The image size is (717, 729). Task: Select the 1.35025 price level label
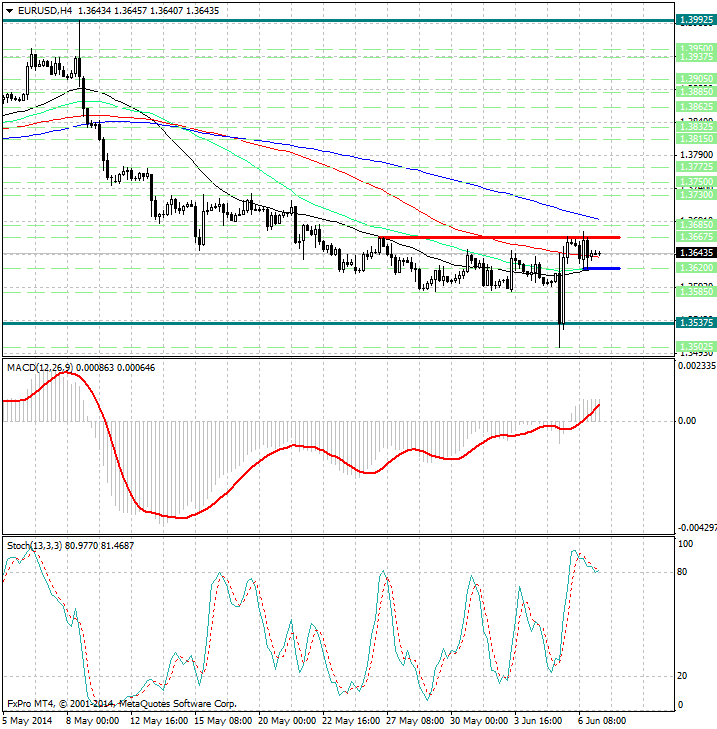pyautogui.click(x=696, y=346)
